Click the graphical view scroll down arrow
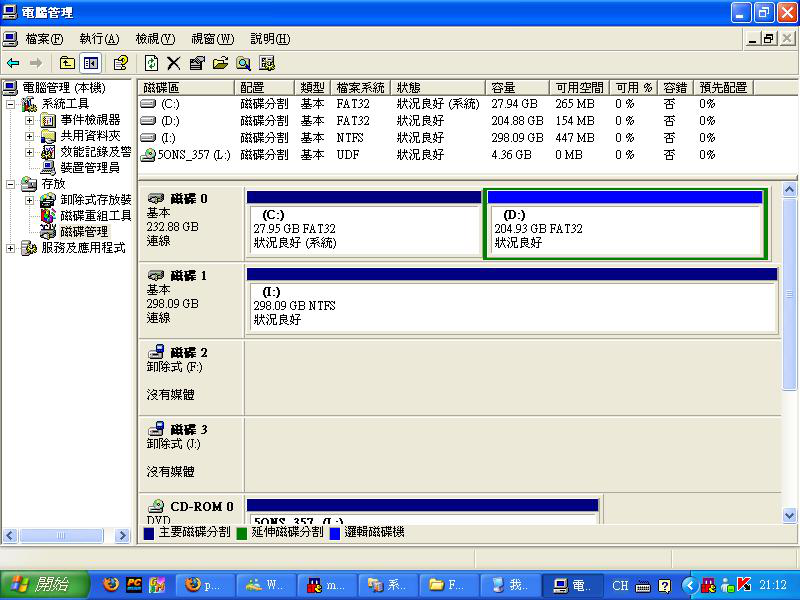800x600 pixels. (x=789, y=515)
